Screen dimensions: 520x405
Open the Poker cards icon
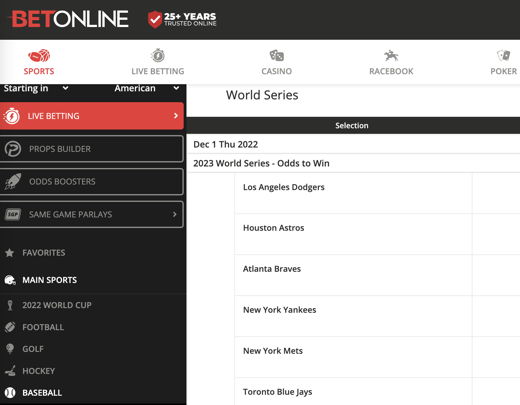[x=503, y=55]
